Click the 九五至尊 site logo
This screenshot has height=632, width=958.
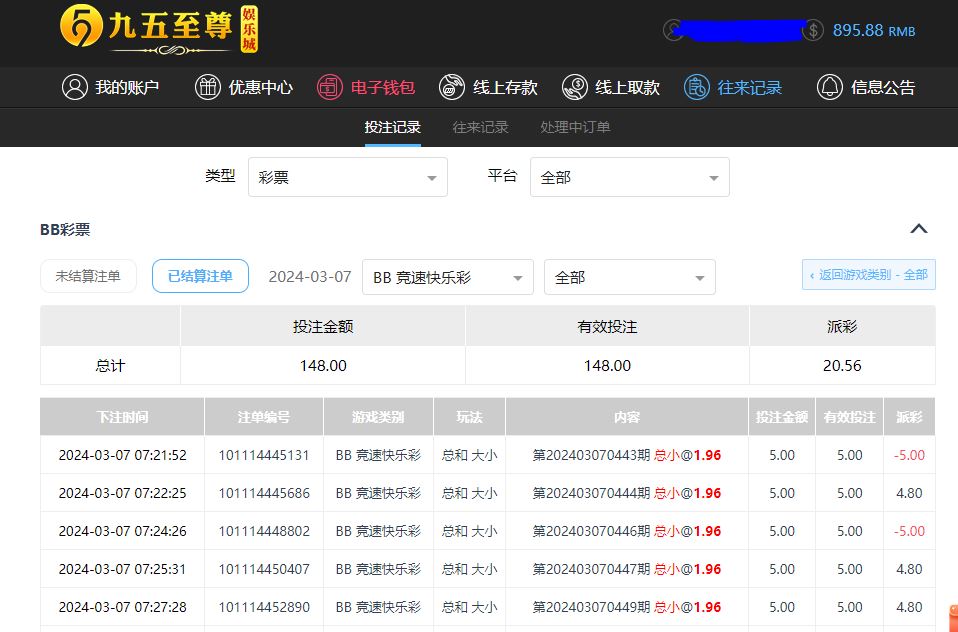[x=160, y=29]
